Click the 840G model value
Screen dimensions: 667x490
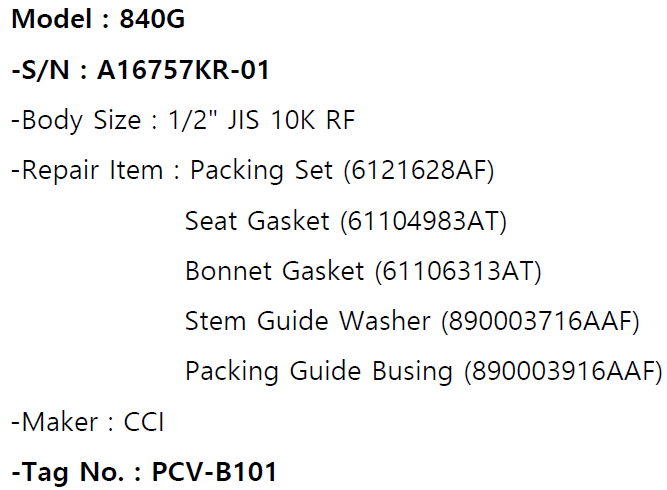click(152, 19)
